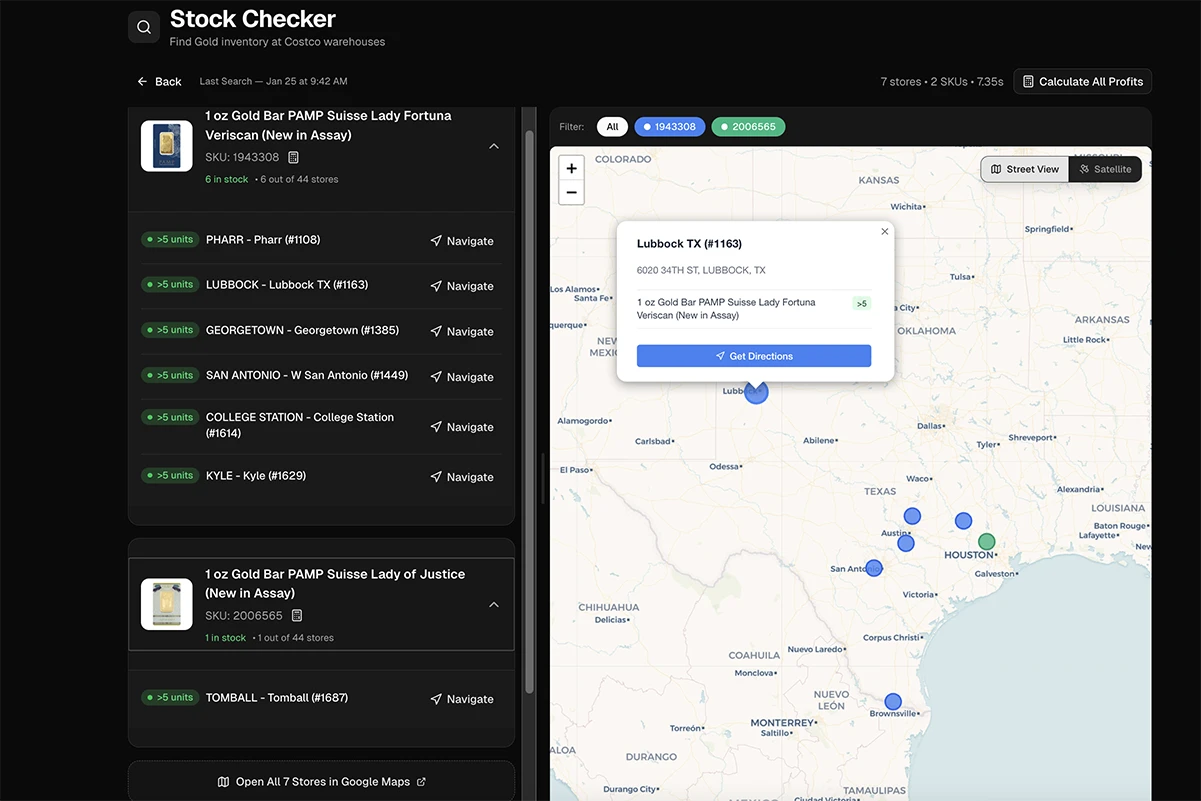
Task: Go back using the Back arrow
Action: click(159, 81)
